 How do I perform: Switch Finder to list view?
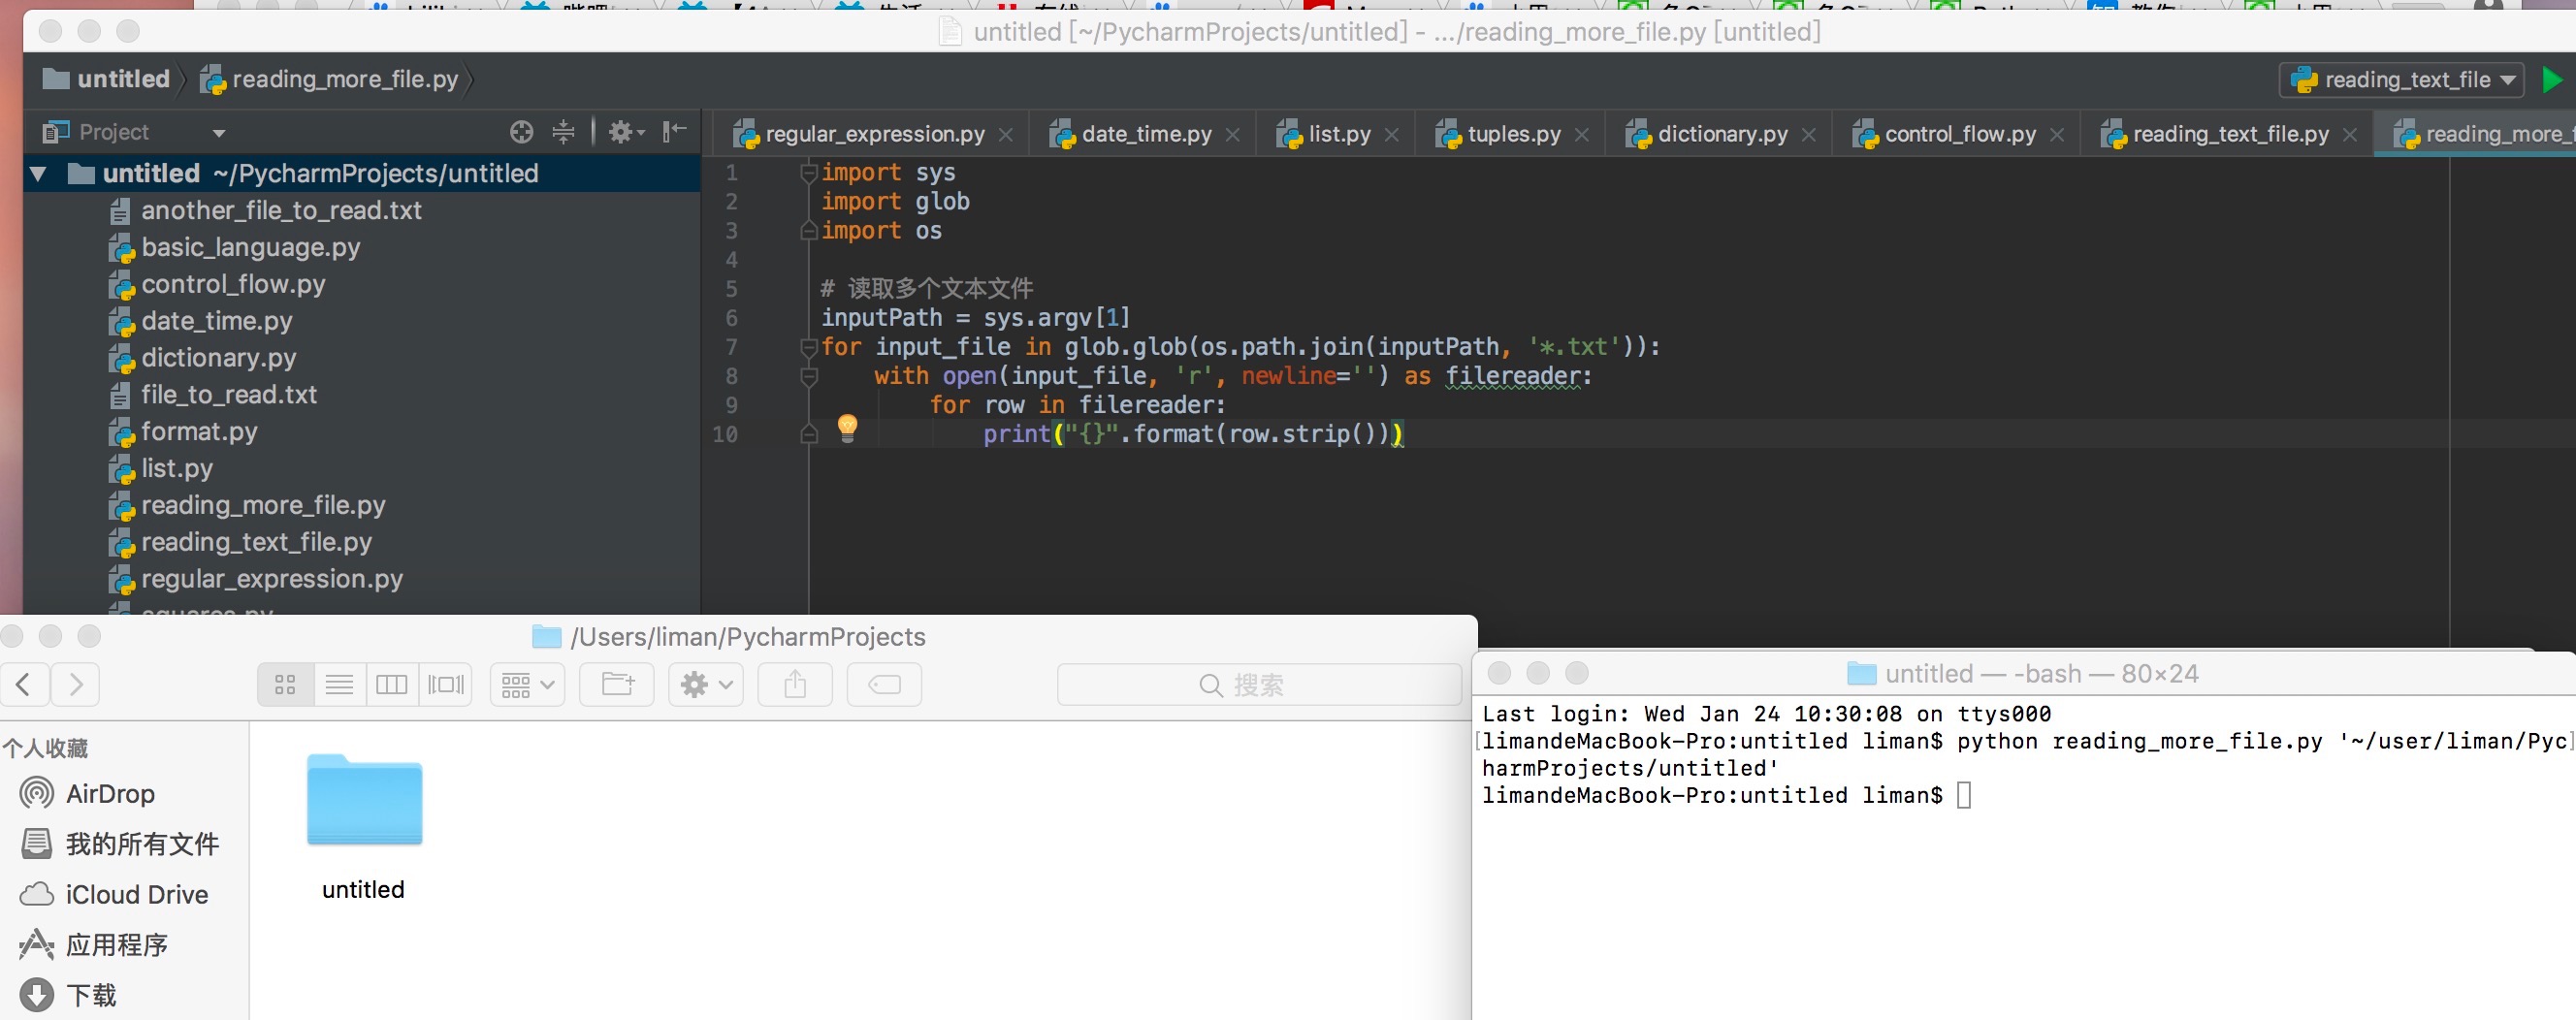coord(339,685)
